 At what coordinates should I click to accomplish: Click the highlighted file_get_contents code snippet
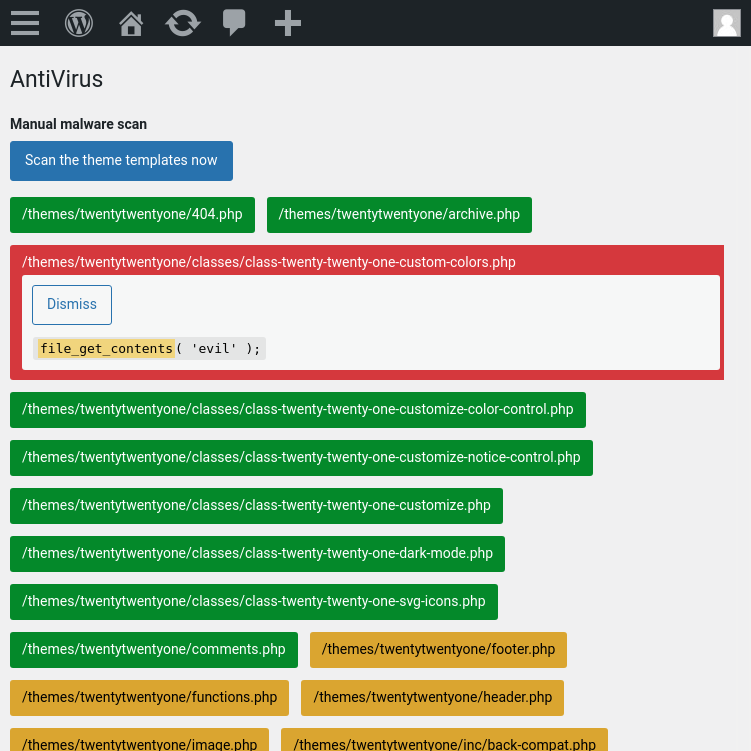(106, 348)
